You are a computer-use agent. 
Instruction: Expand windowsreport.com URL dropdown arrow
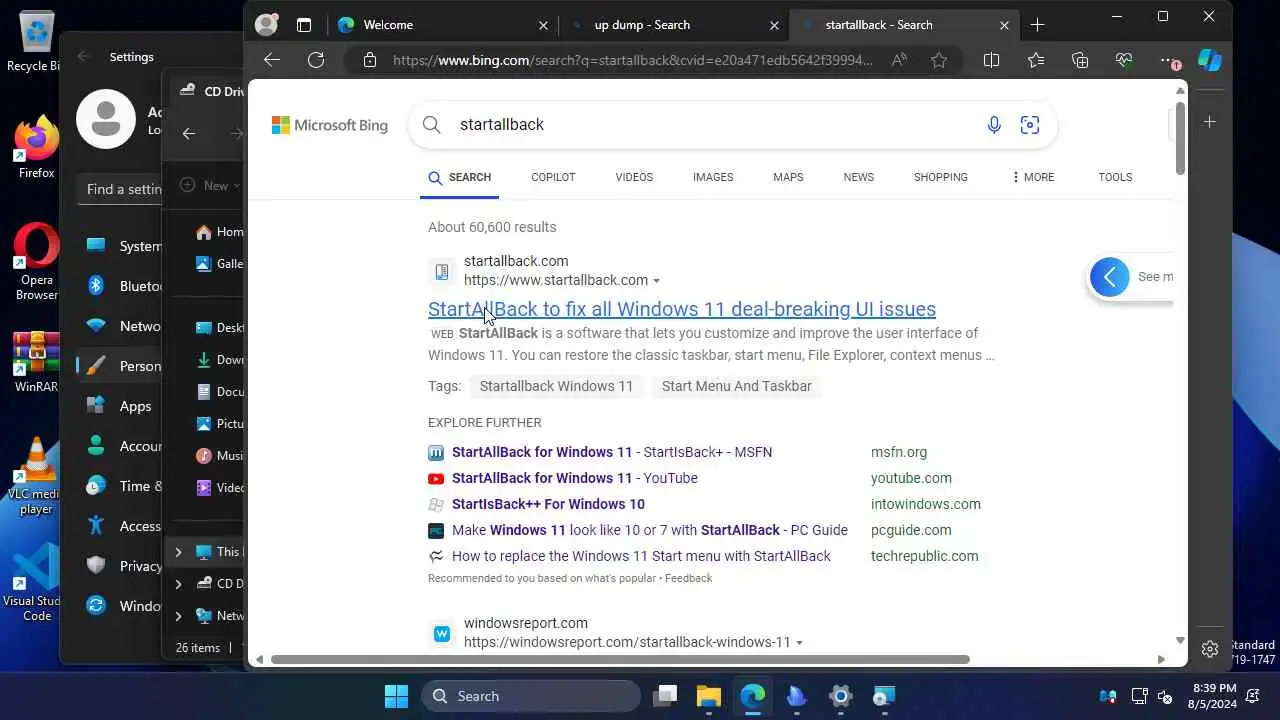799,643
